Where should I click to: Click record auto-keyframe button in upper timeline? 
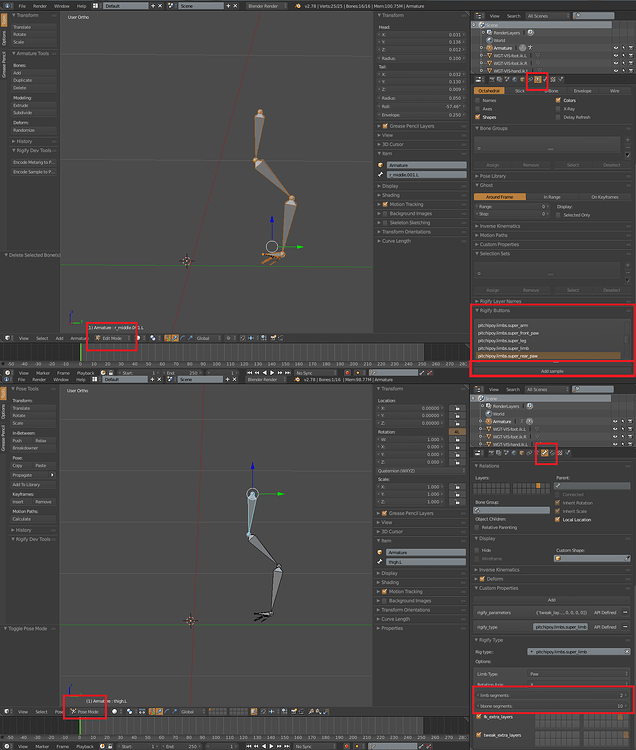point(348,373)
